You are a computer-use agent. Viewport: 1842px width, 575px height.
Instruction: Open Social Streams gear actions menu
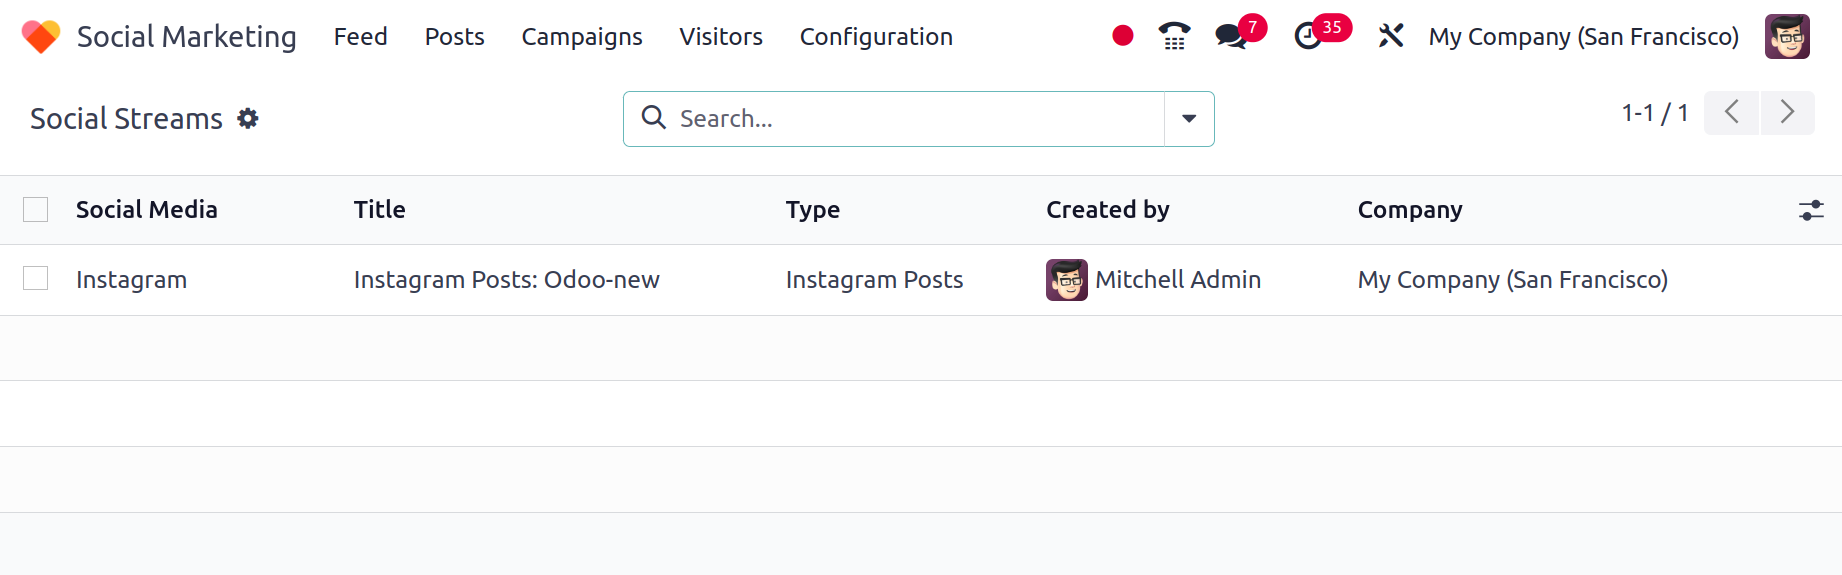click(x=248, y=118)
